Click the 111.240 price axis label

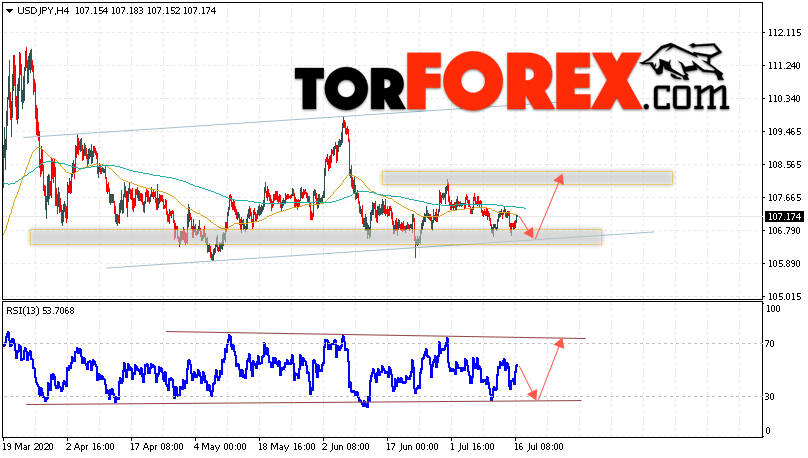[x=784, y=66]
